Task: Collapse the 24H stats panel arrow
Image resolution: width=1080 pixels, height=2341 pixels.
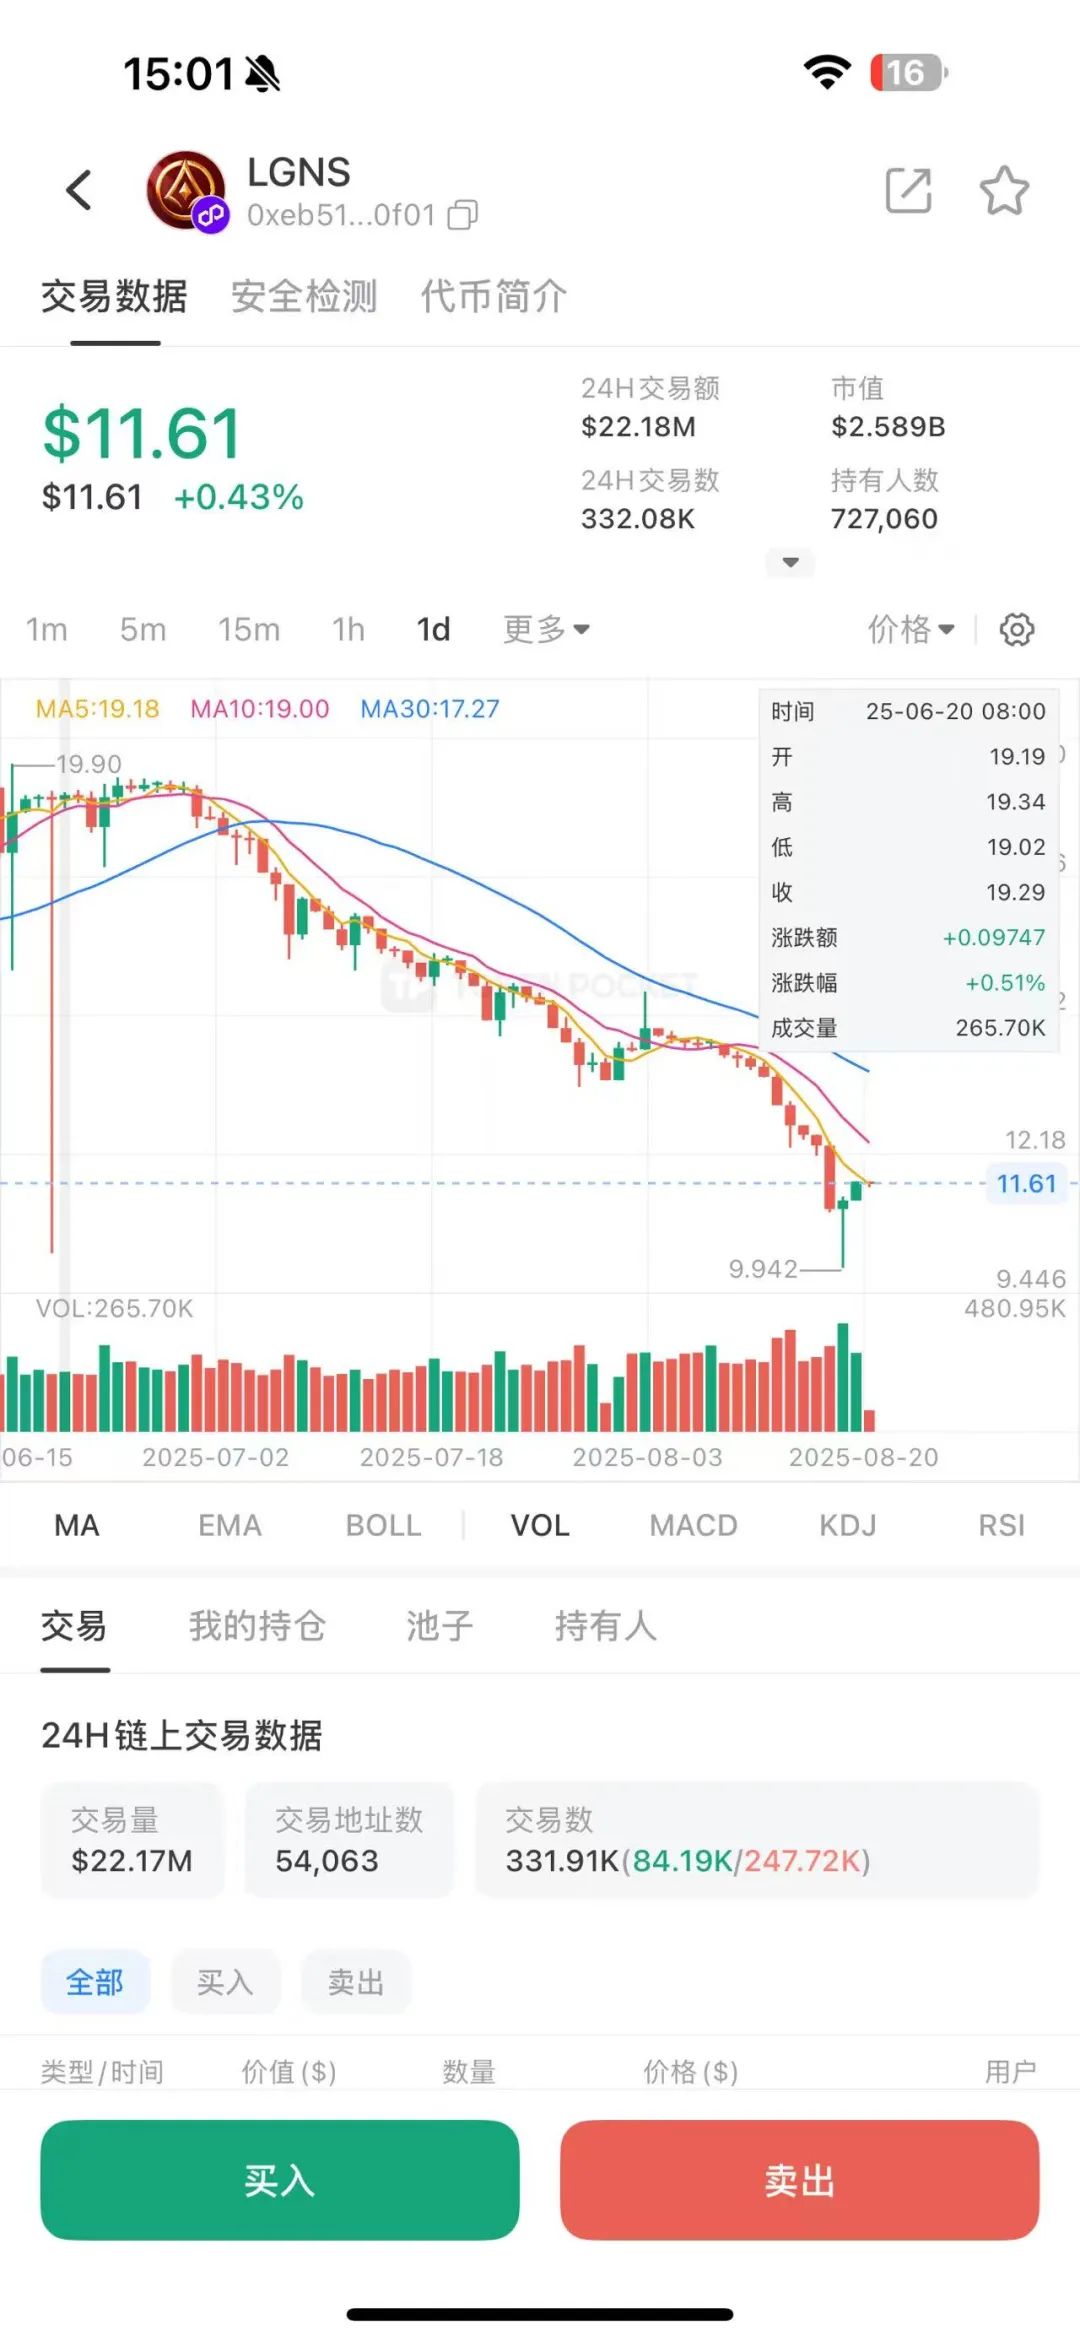Action: pos(789,563)
